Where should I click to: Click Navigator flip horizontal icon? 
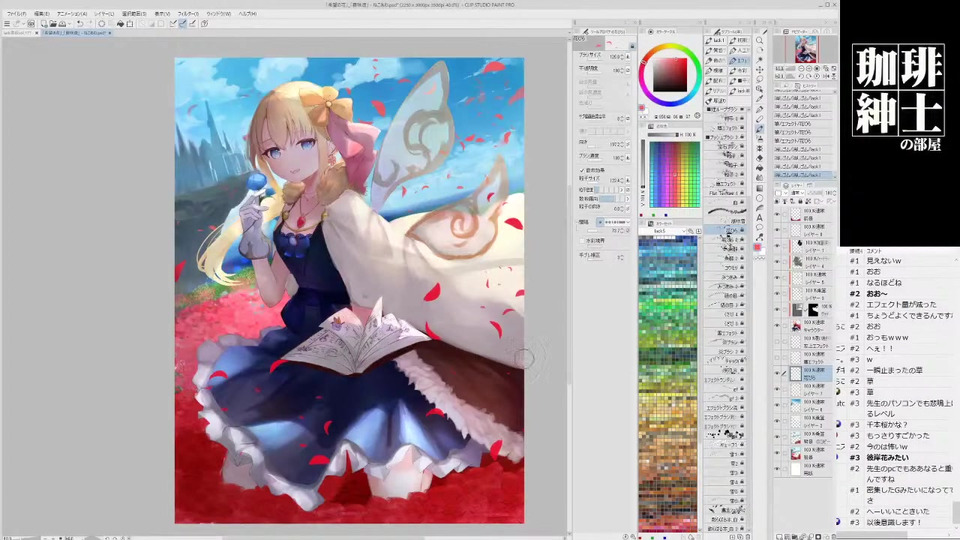(x=826, y=76)
